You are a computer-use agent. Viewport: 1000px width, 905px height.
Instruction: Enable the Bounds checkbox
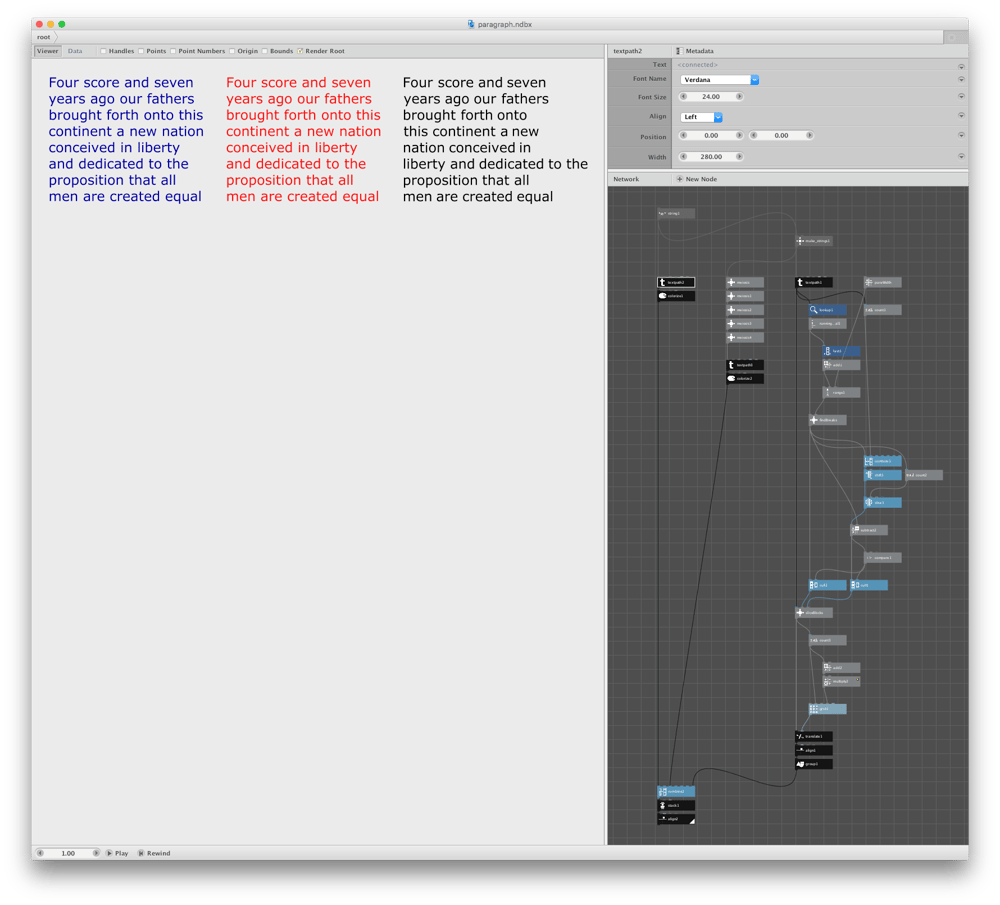(265, 51)
